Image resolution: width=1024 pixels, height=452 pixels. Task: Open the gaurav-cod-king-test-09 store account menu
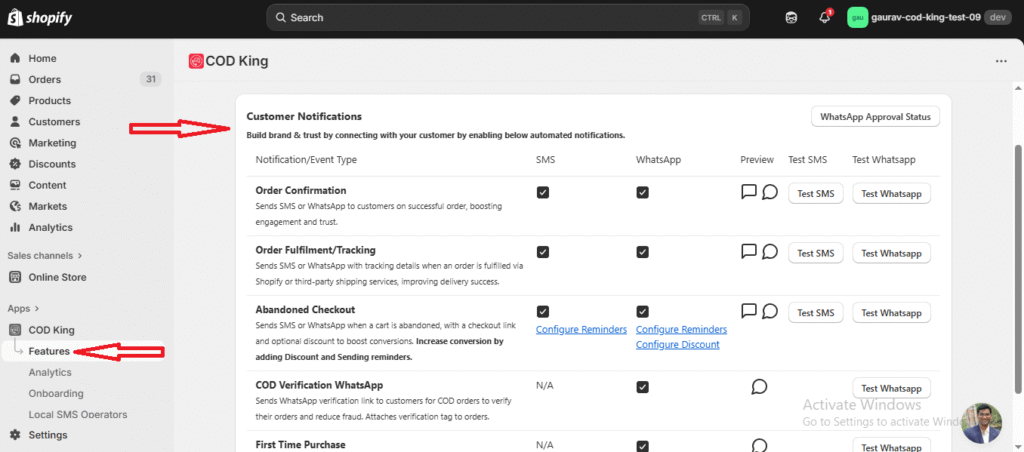pyautogui.click(x=929, y=17)
